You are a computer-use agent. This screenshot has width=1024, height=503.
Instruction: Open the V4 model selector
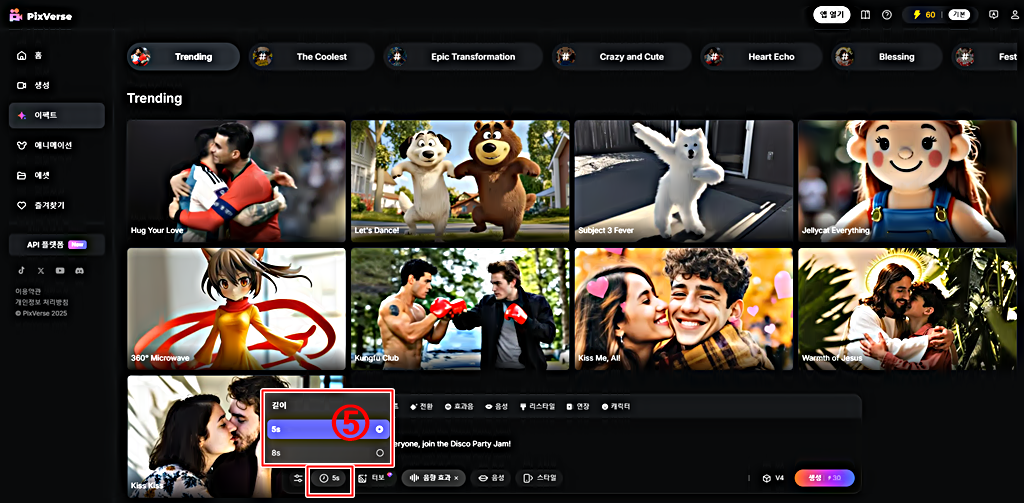coord(773,478)
